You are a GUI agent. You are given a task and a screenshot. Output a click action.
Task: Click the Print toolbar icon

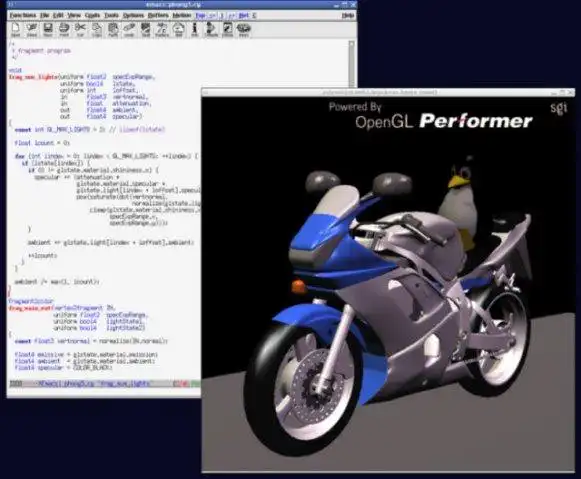pos(64,30)
